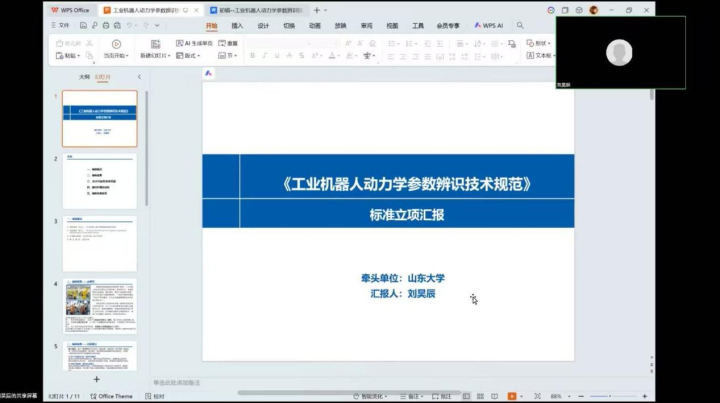Open the Section dropdown
Viewport: 720px width, 403px height.
pyautogui.click(x=227, y=56)
